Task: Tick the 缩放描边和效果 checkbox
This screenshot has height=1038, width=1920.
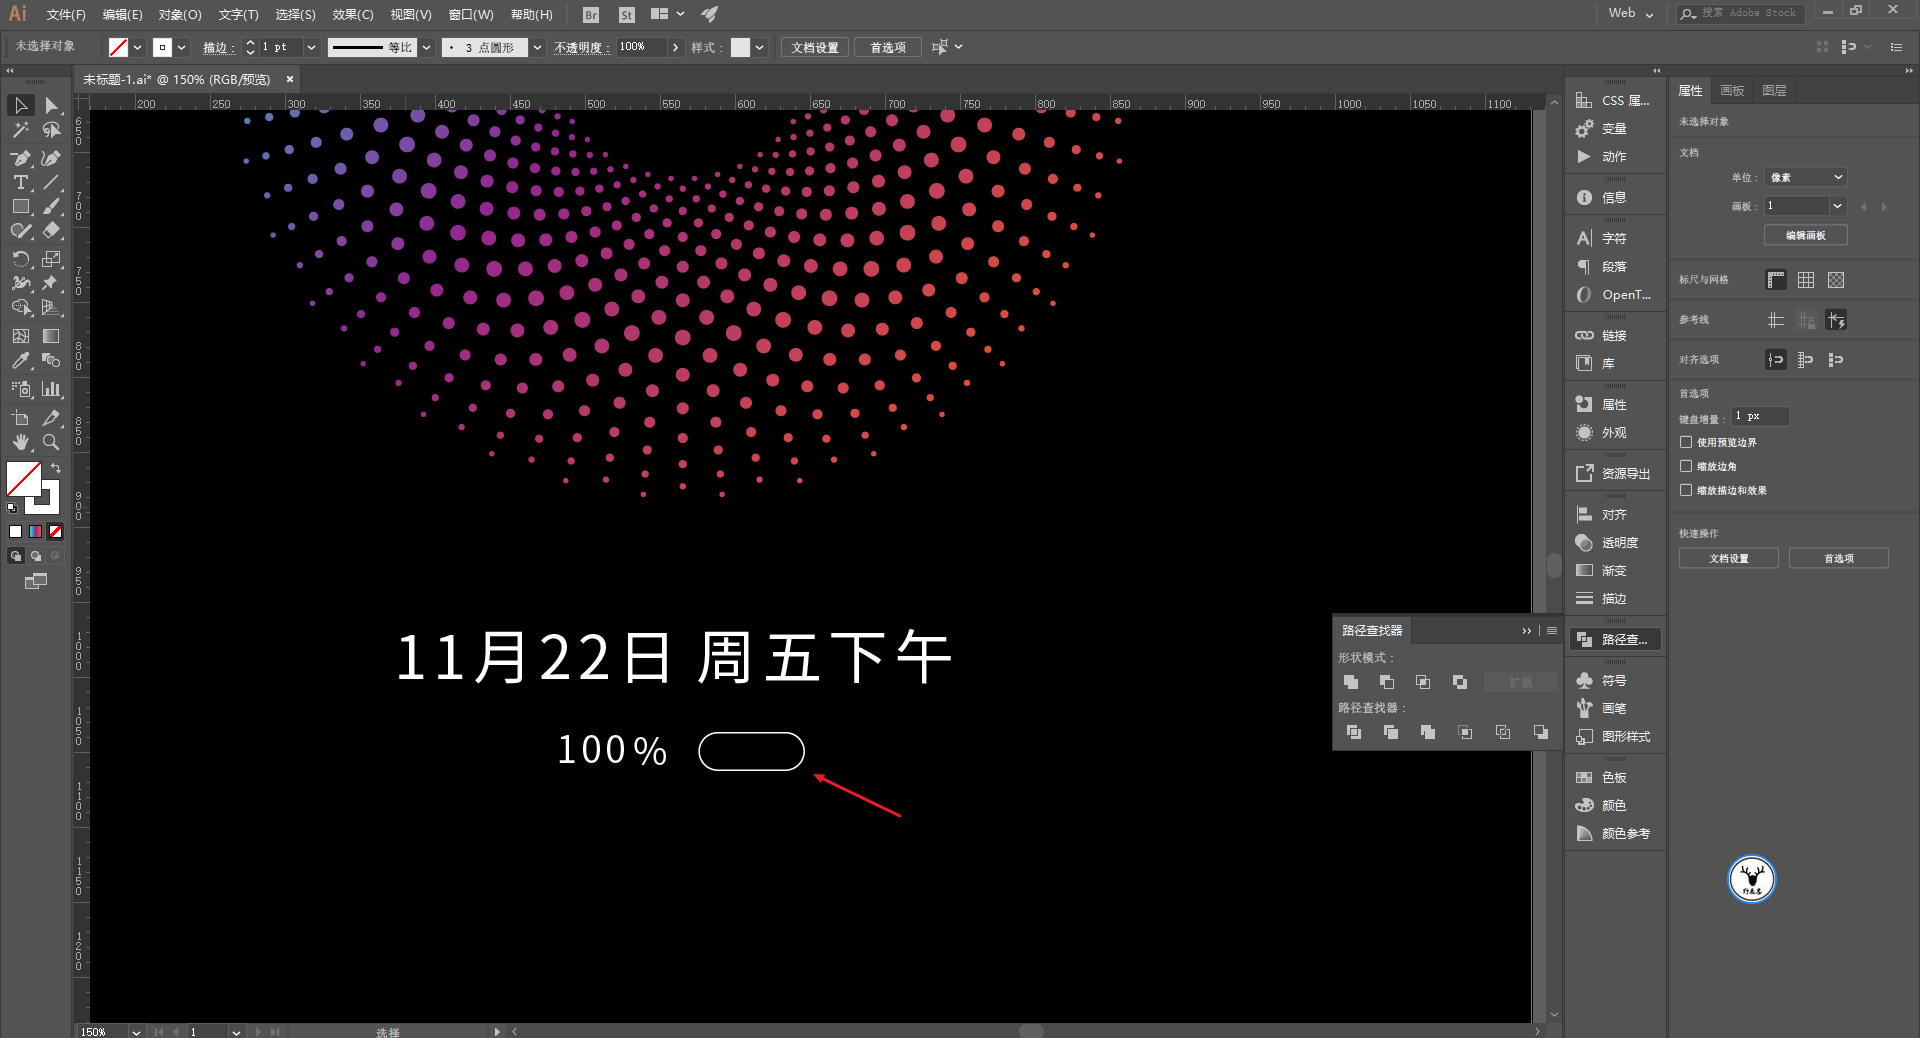Action: [1686, 490]
